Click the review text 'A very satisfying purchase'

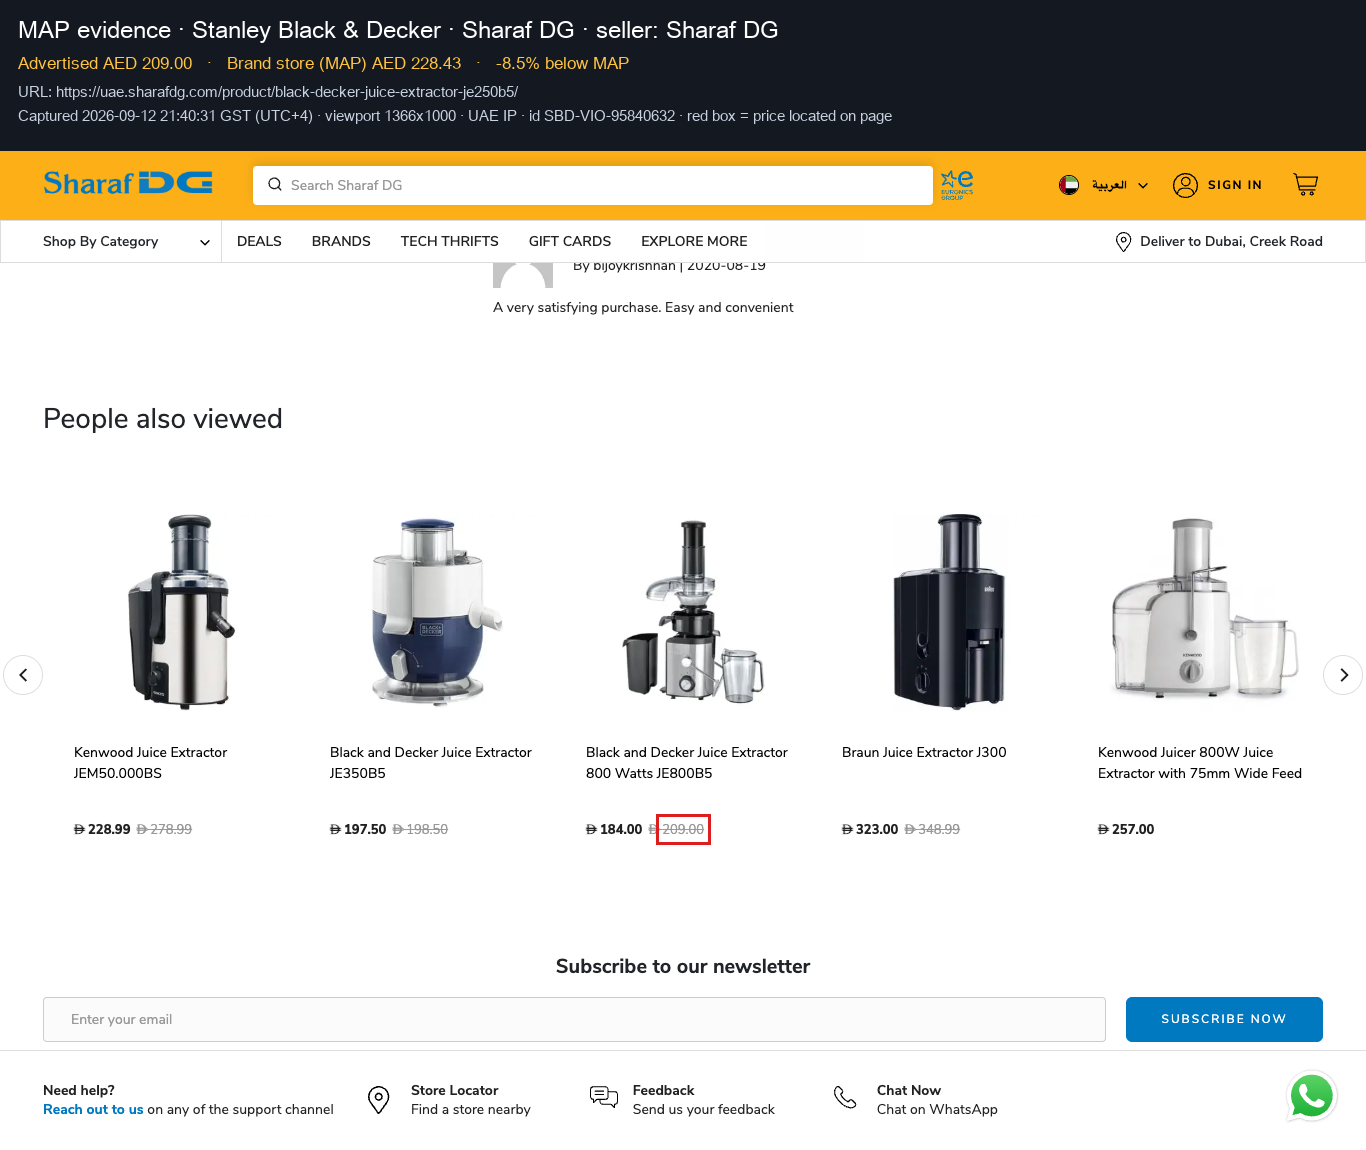click(643, 308)
